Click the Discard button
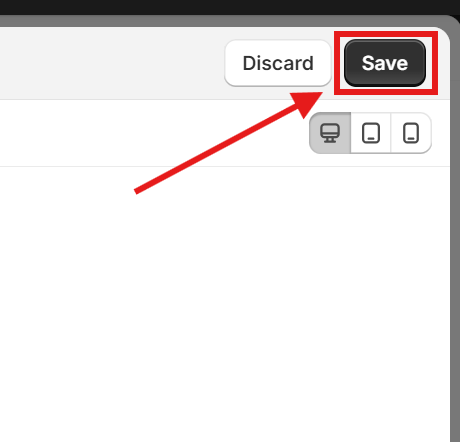 (278, 63)
